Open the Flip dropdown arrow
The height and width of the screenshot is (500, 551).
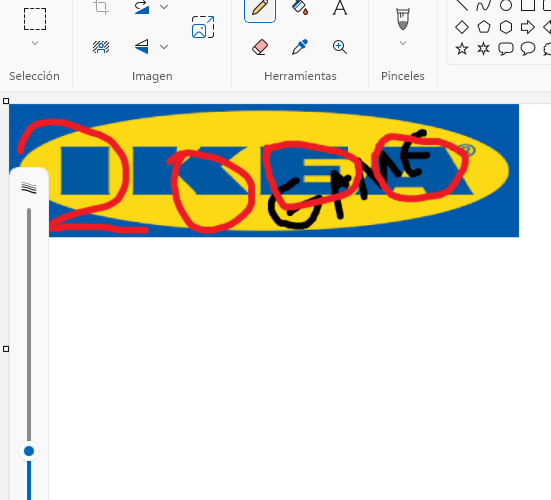click(164, 47)
